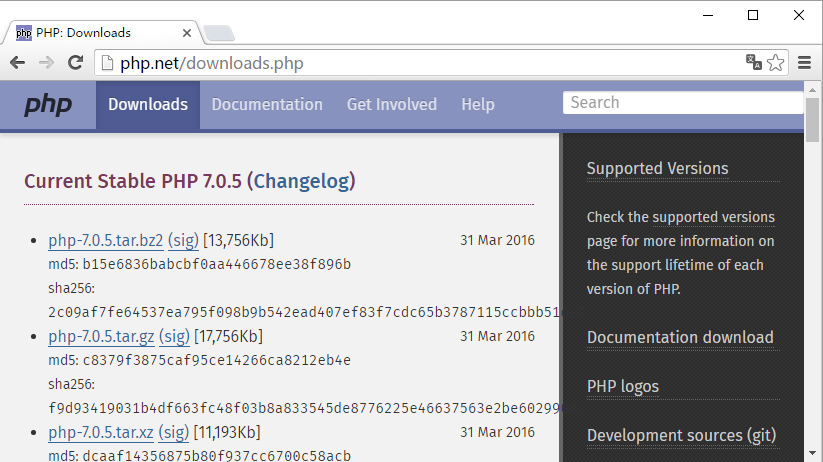Close the PHP: Downloads tab
823x462 pixels.
(186, 33)
